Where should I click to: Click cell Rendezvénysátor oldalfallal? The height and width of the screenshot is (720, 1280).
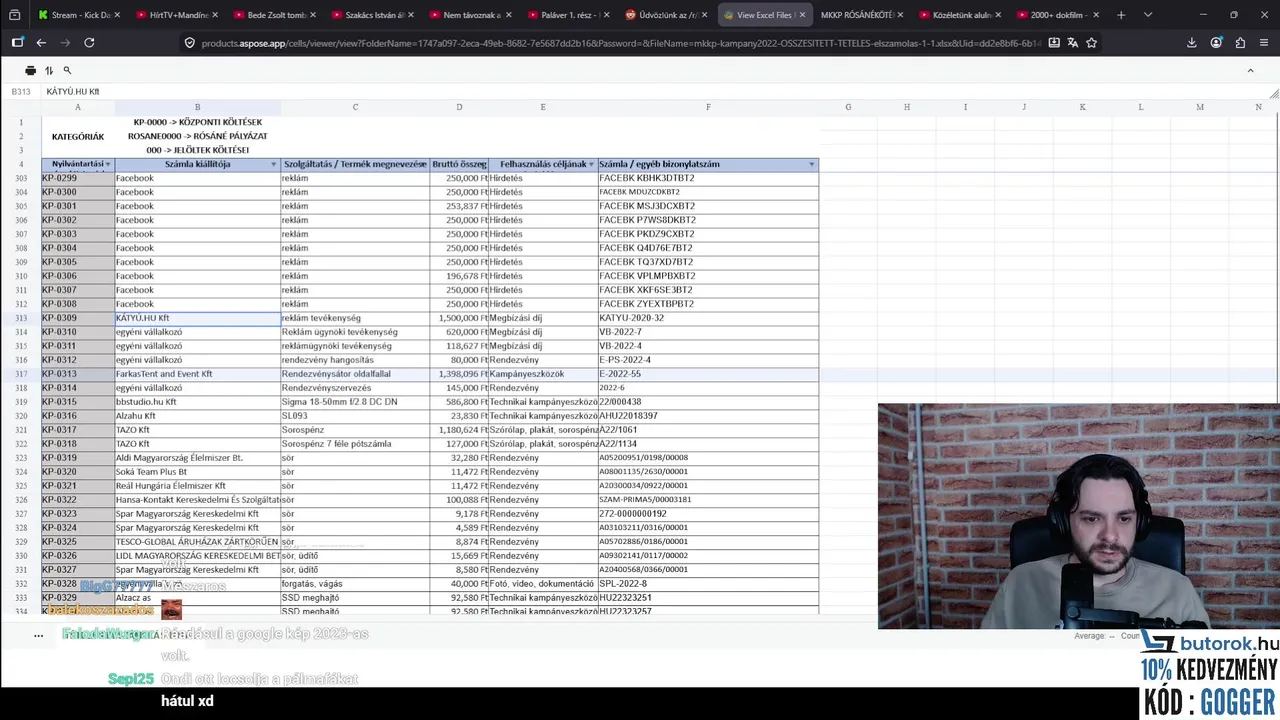pos(355,374)
